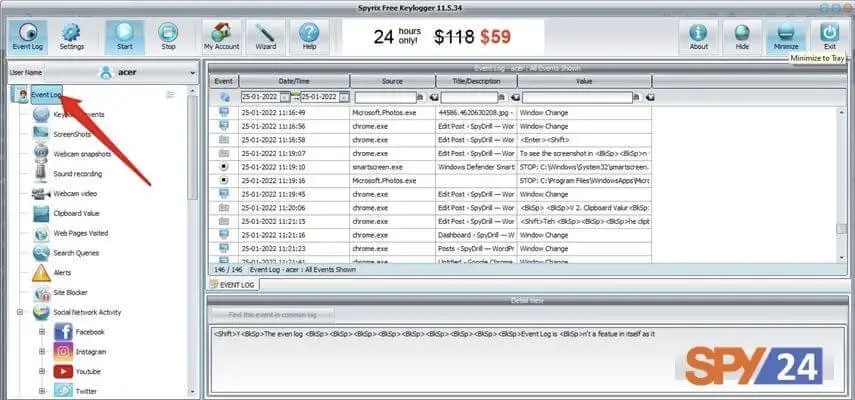Open the Facebook activity item
This screenshot has width=855, height=400.
(x=80, y=332)
